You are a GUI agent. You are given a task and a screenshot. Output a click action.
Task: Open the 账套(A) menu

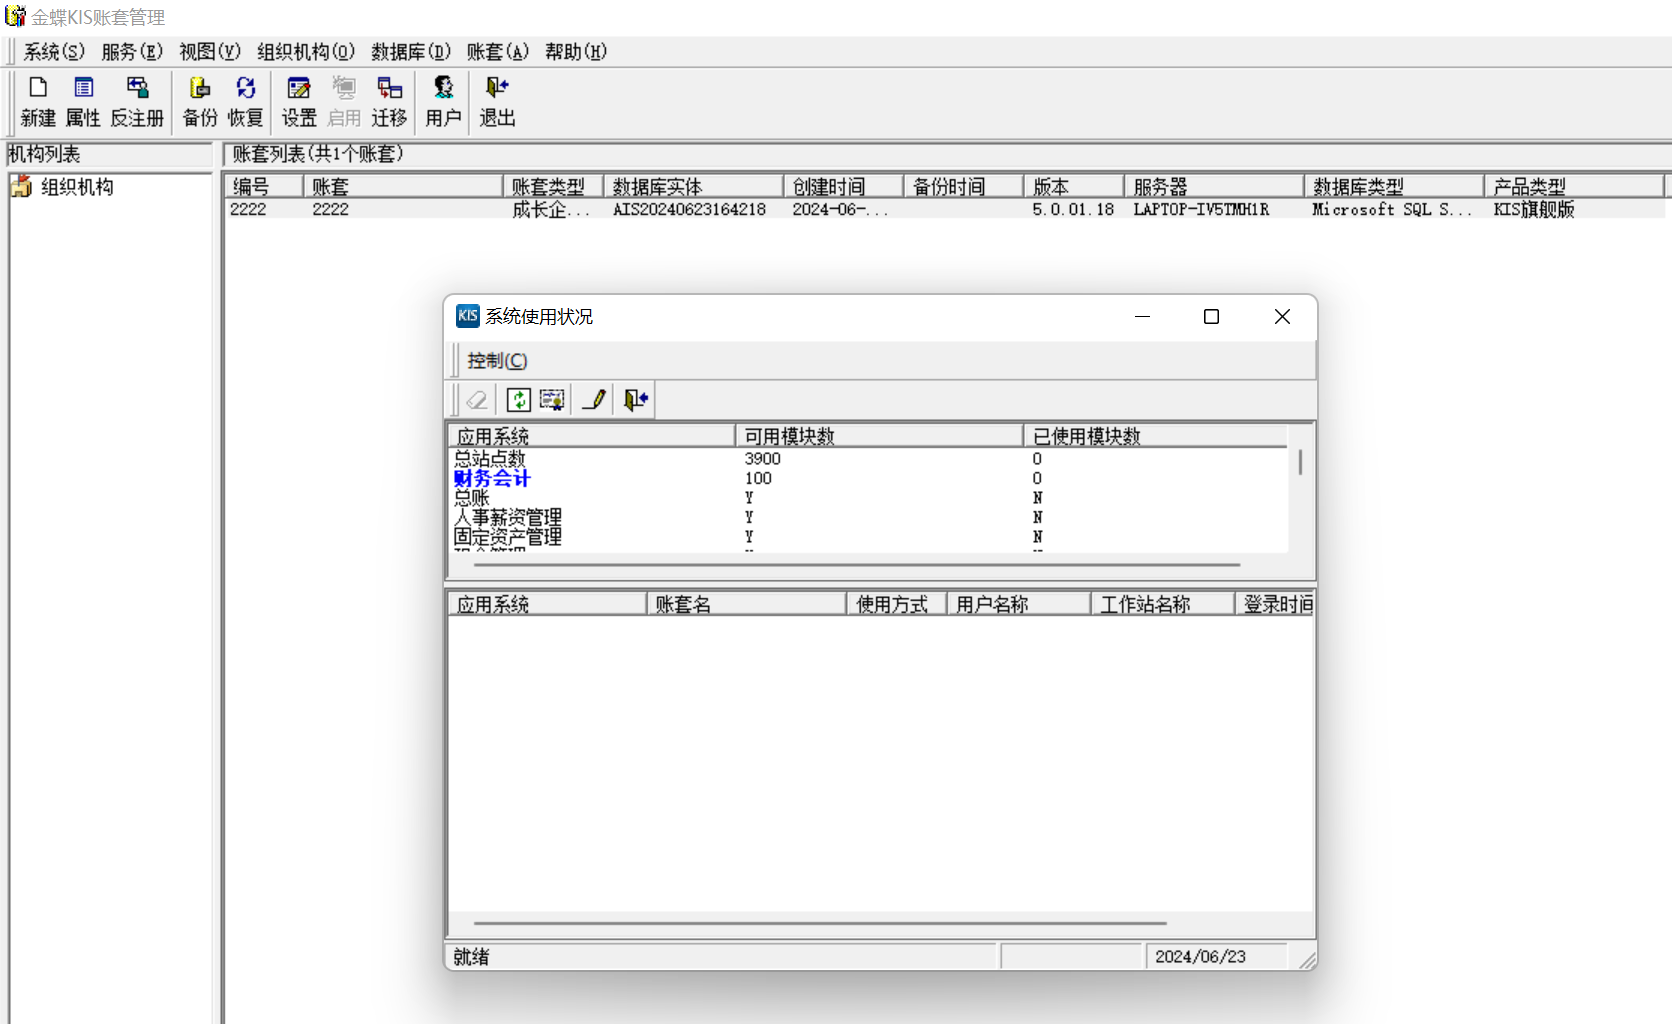tap(498, 52)
